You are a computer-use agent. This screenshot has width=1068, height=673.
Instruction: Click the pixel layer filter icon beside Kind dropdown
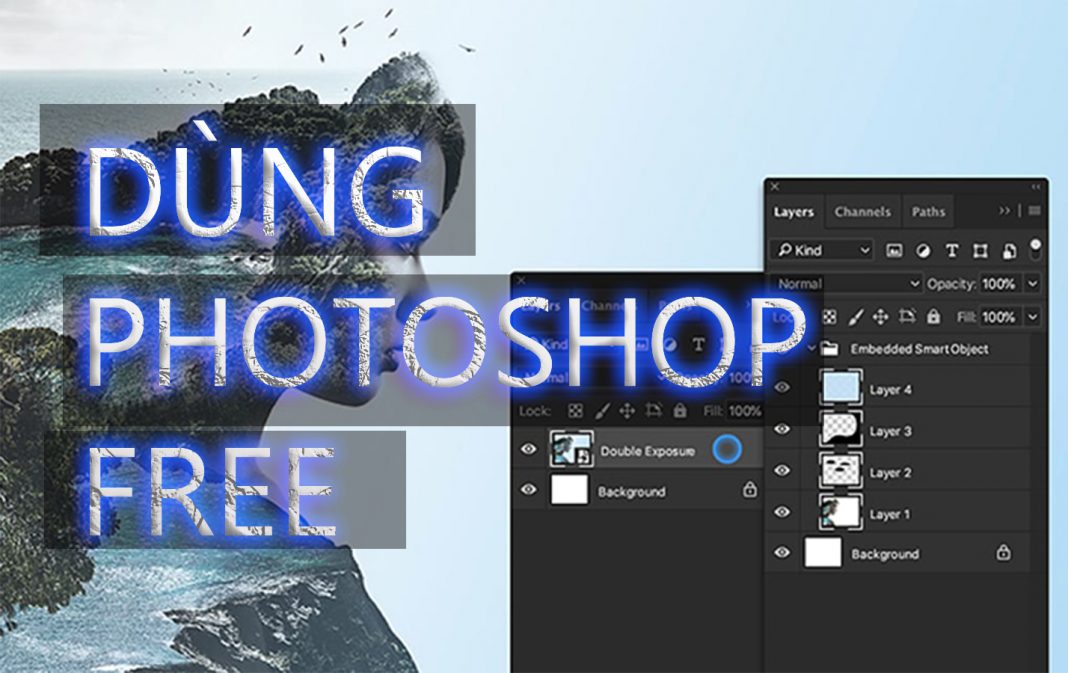[895, 250]
